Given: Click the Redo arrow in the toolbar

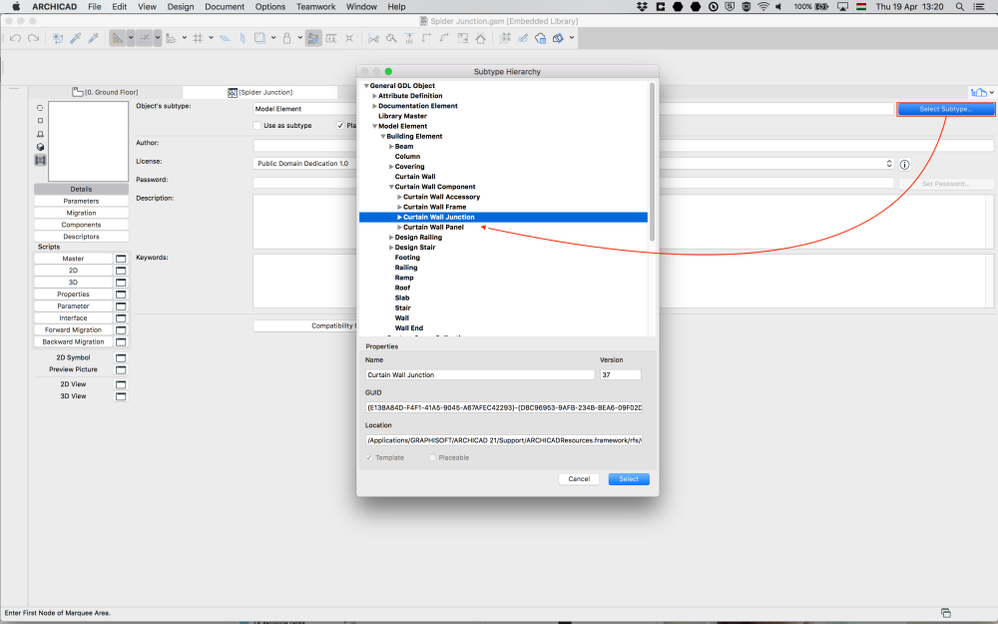Looking at the screenshot, I should tap(33, 38).
